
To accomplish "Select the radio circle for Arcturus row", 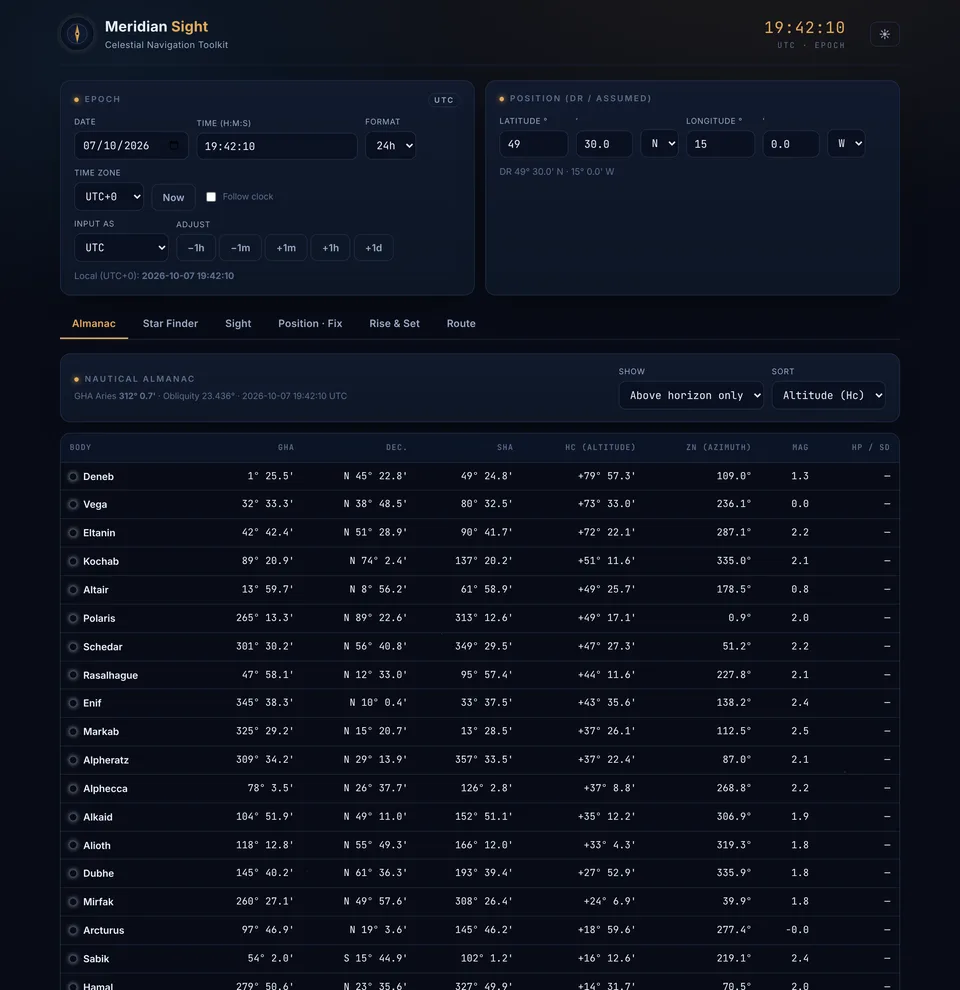I will coord(73,930).
